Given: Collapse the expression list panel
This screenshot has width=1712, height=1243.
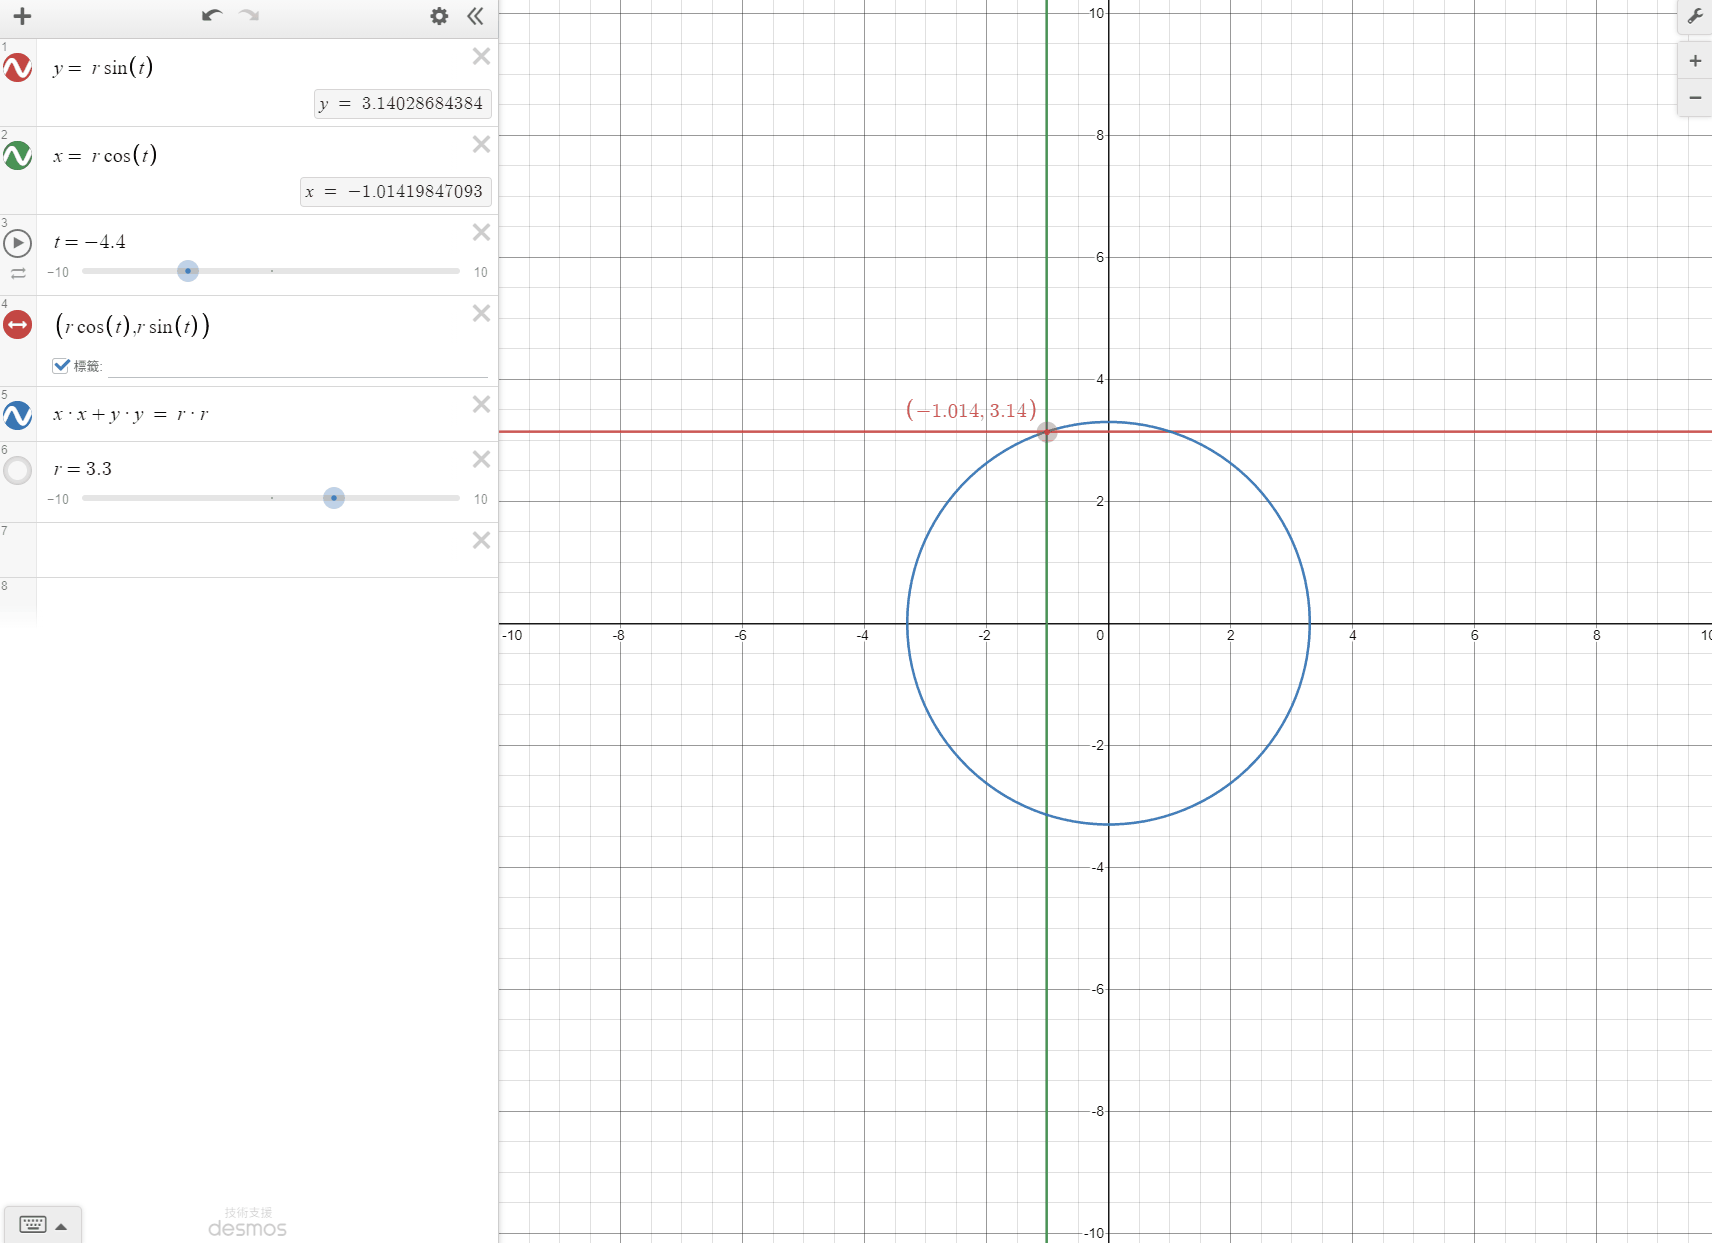Looking at the screenshot, I should pyautogui.click(x=475, y=16).
